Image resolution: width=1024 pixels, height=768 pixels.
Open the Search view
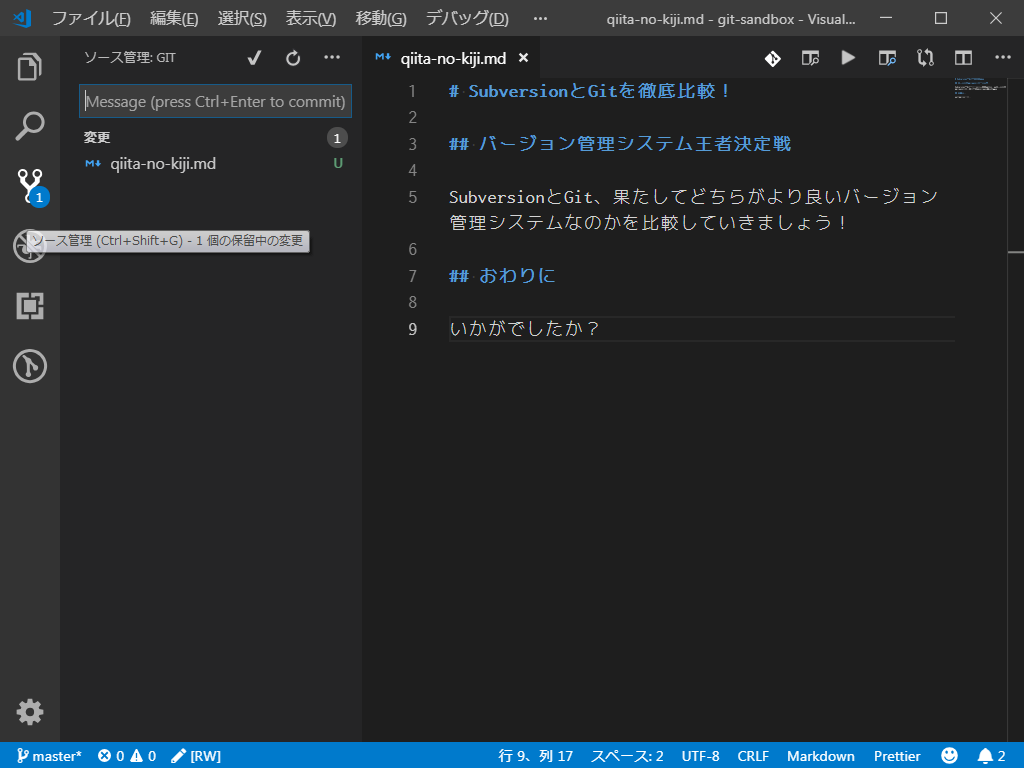[29, 126]
